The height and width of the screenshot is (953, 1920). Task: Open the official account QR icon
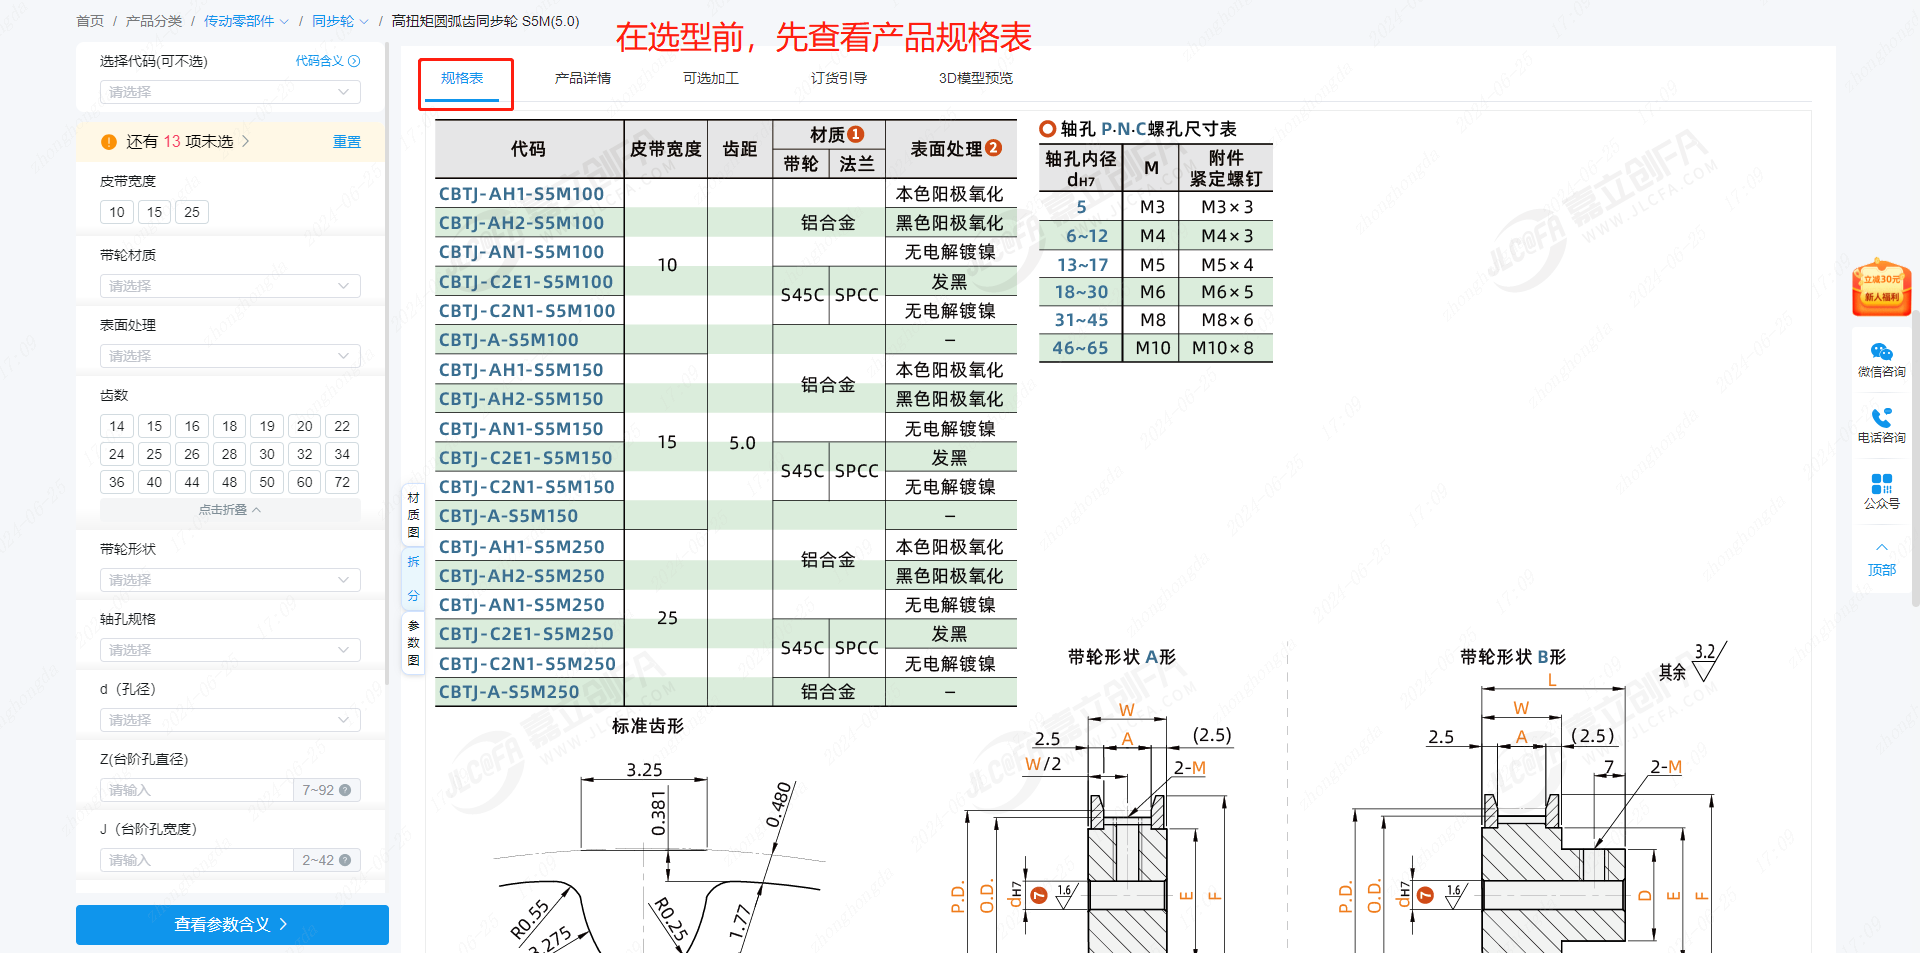[x=1881, y=484]
